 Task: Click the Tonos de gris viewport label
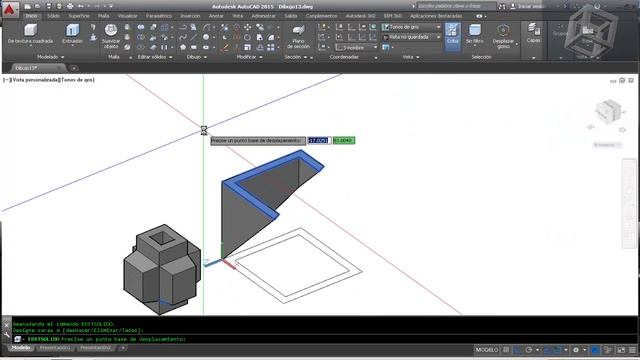[77, 80]
